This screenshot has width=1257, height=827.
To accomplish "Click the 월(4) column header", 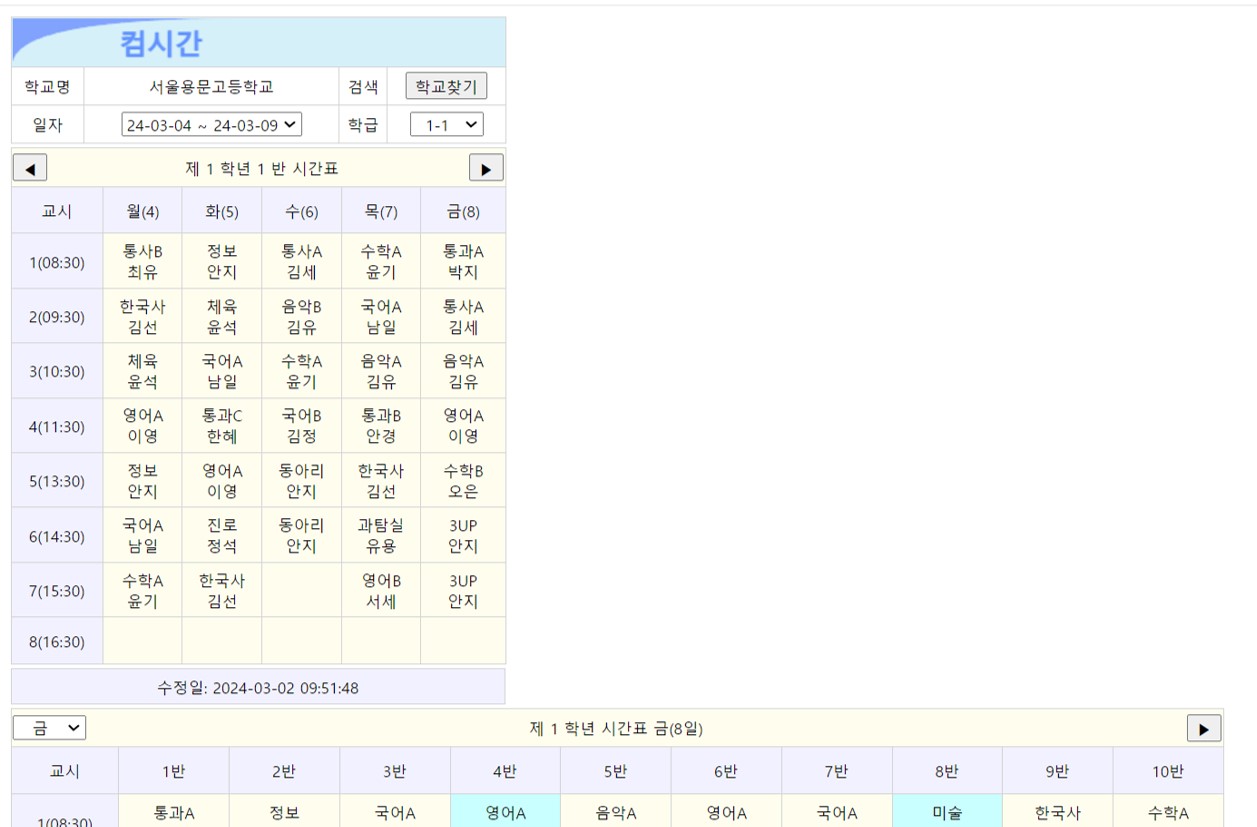I will pos(143,211).
